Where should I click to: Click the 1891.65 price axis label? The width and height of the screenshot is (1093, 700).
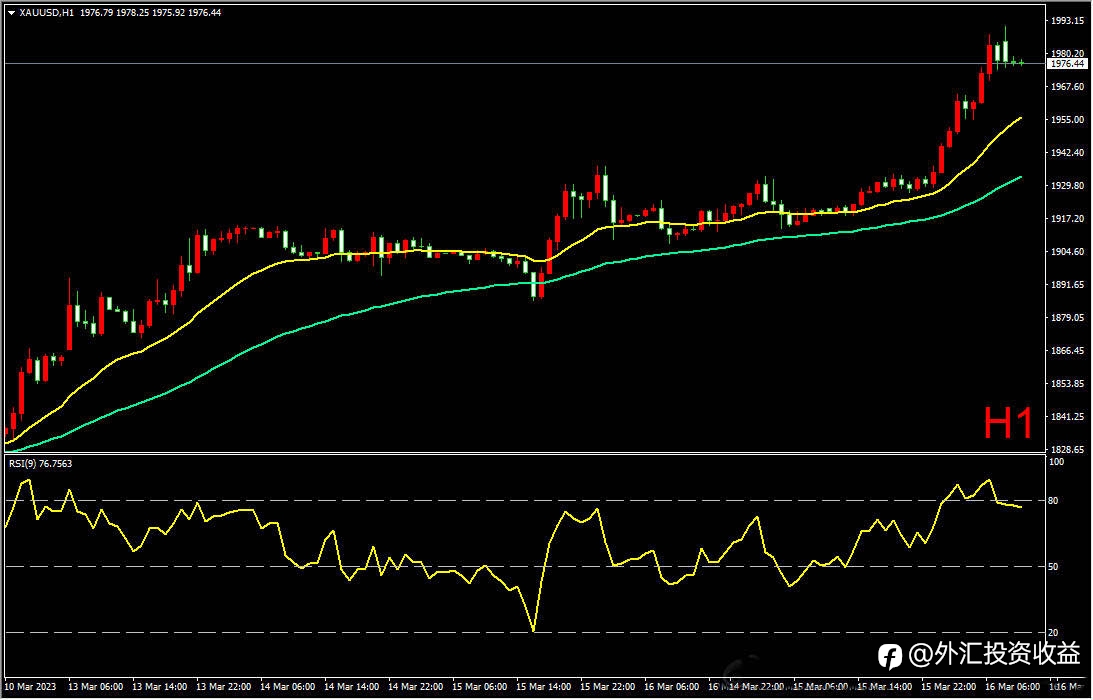click(x=1067, y=285)
